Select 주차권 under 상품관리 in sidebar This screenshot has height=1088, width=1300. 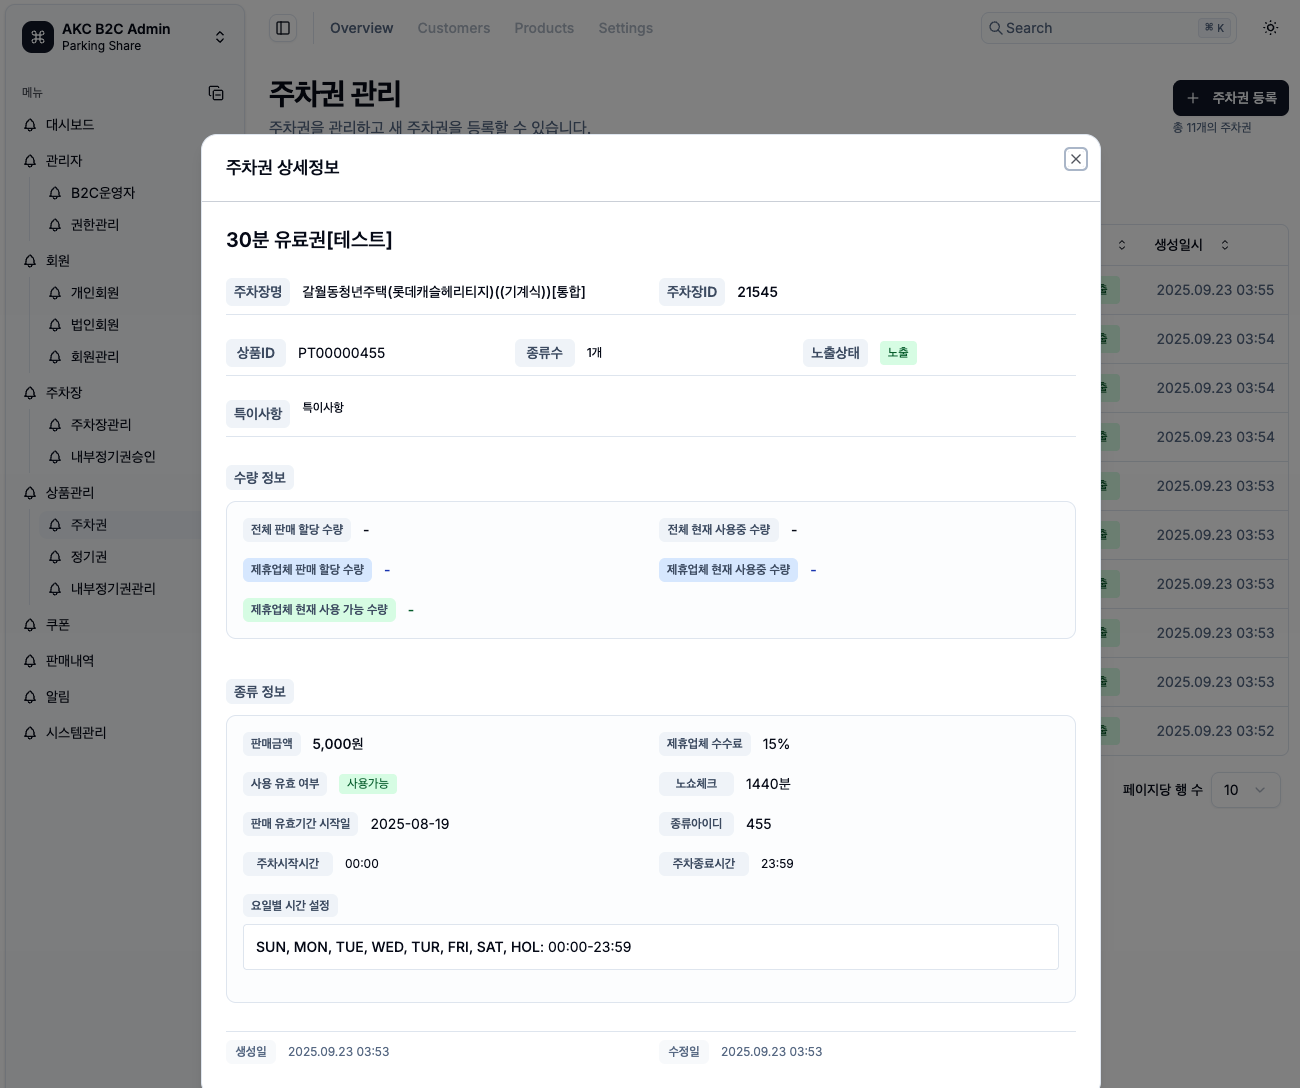click(89, 524)
